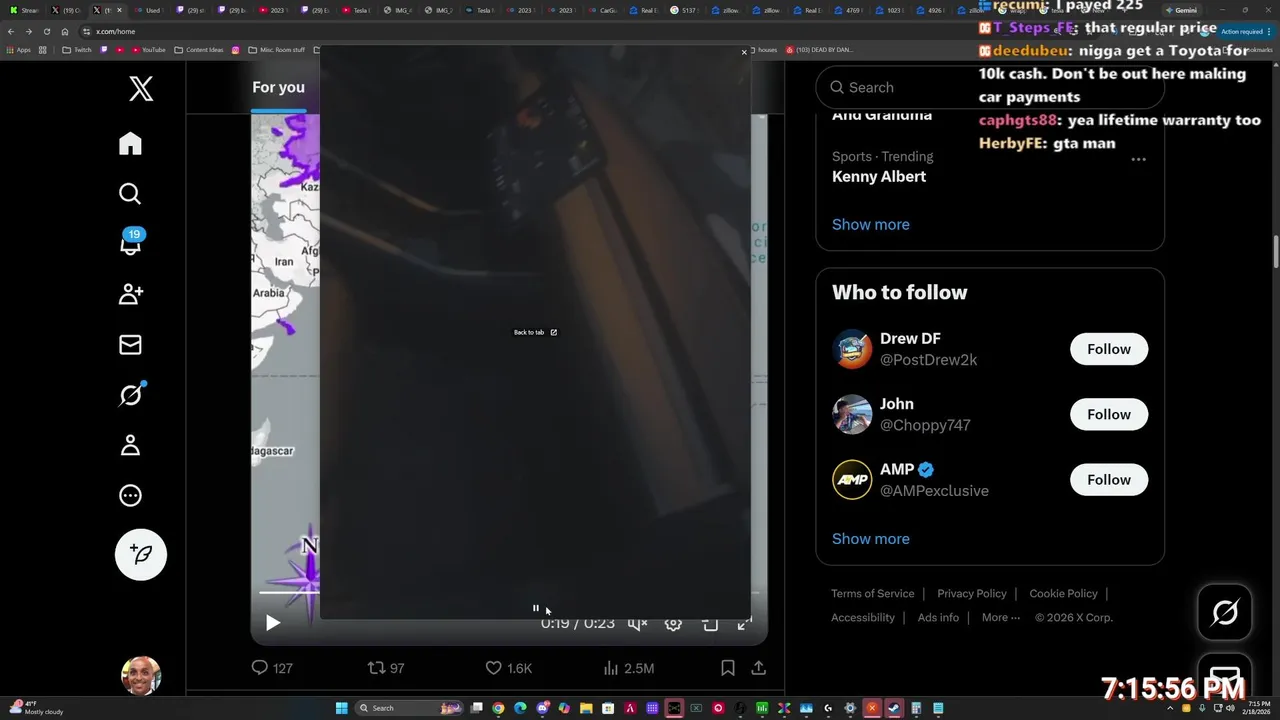
Task: Open the Follow people icon in sidebar
Action: (130, 294)
